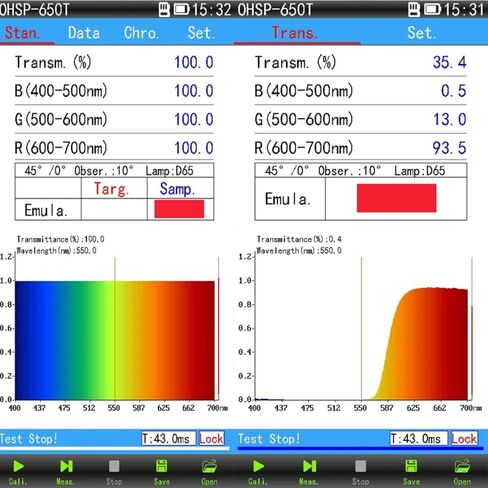Open Set. tab on left screen

[201, 33]
